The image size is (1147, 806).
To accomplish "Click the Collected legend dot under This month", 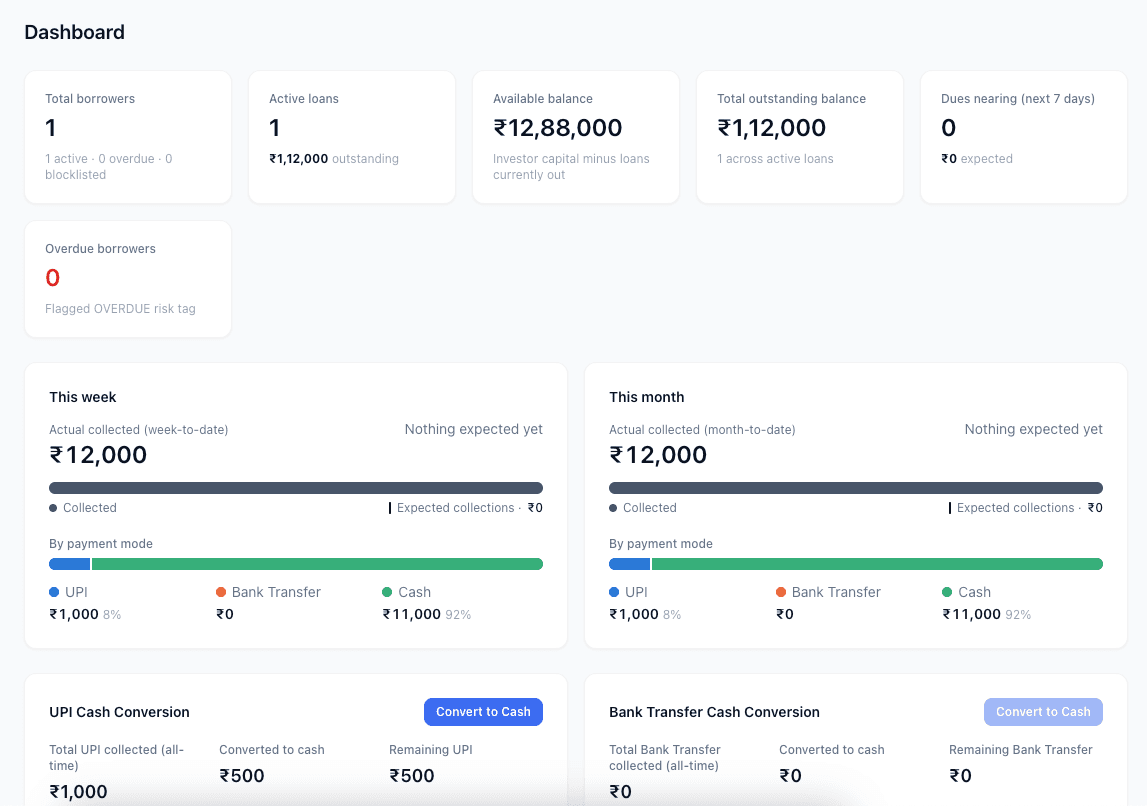I will point(613,508).
